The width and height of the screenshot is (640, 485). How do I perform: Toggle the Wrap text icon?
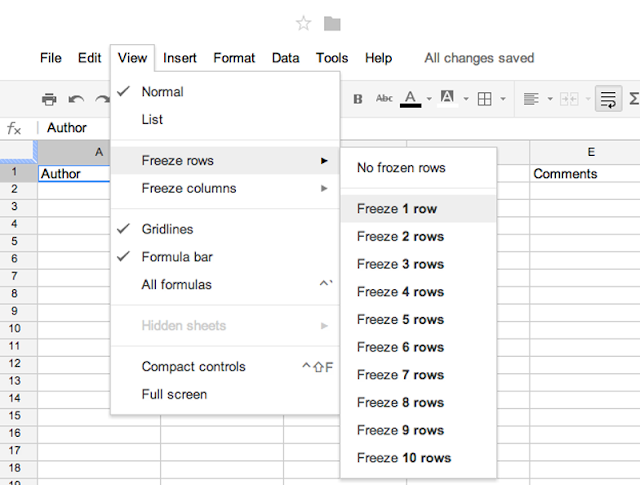(x=607, y=99)
